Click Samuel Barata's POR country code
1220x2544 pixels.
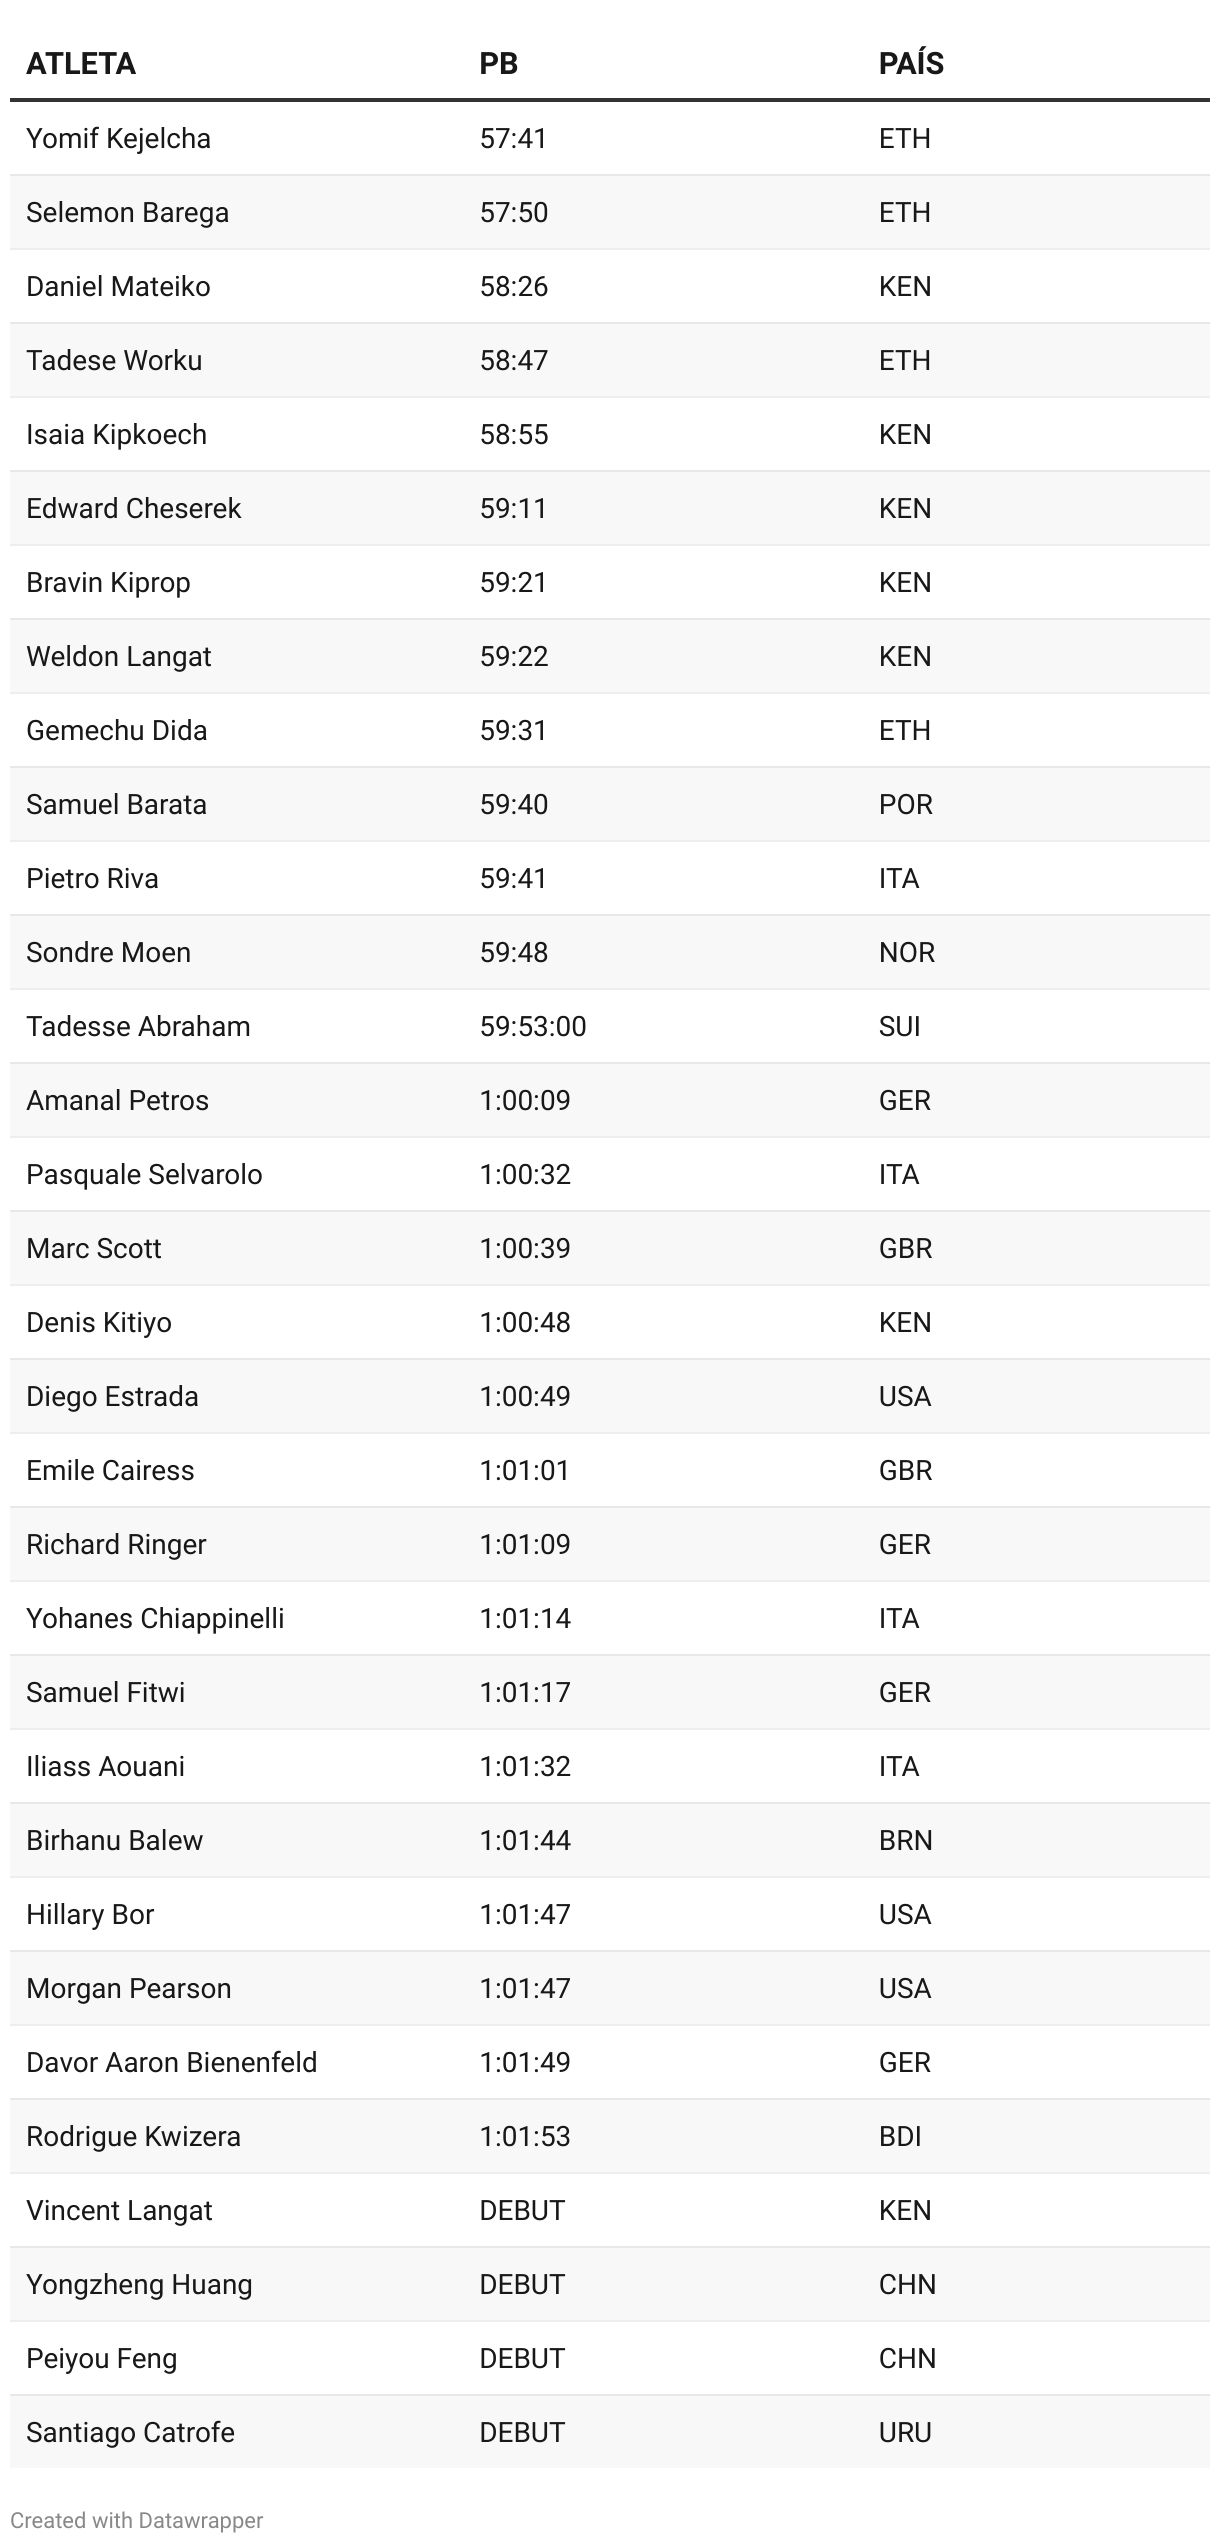click(x=905, y=804)
